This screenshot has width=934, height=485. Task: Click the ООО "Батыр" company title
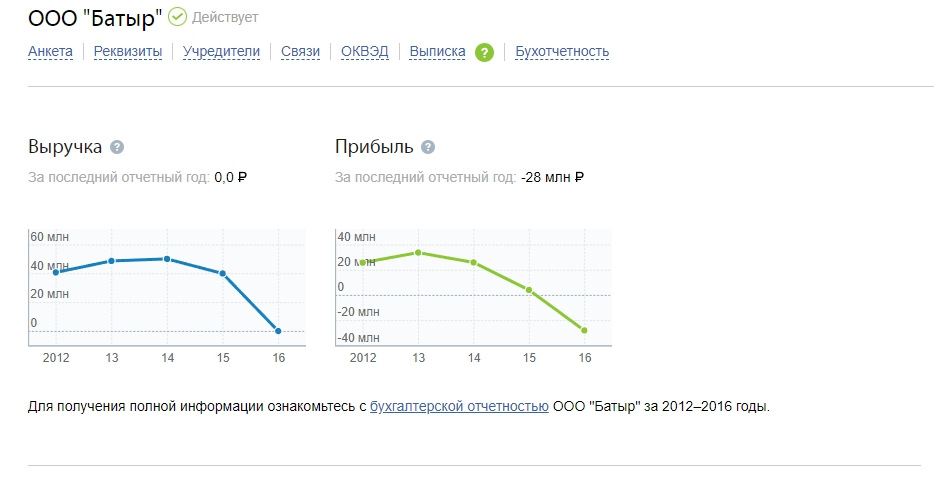click(x=95, y=18)
